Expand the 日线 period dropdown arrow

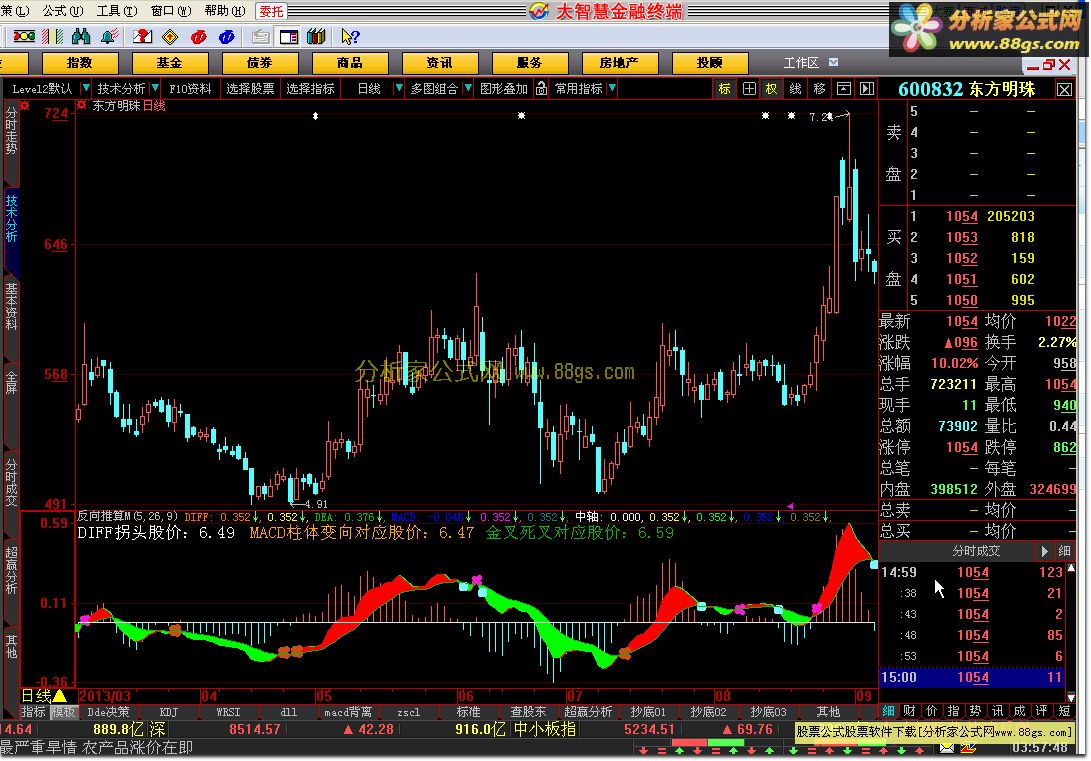[x=399, y=88]
